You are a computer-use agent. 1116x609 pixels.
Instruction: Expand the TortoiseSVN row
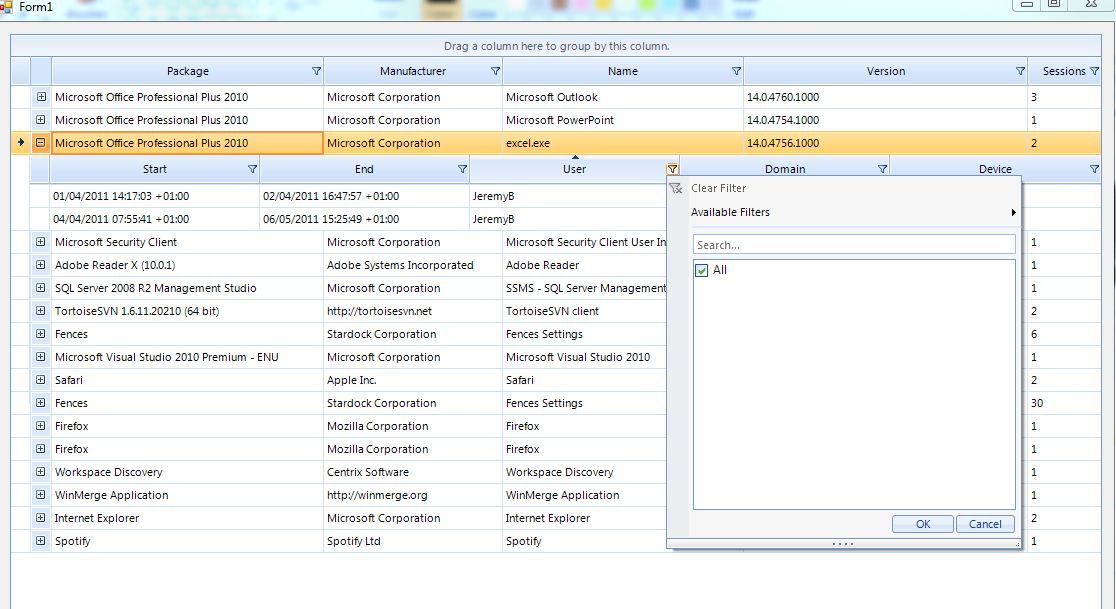tap(41, 311)
